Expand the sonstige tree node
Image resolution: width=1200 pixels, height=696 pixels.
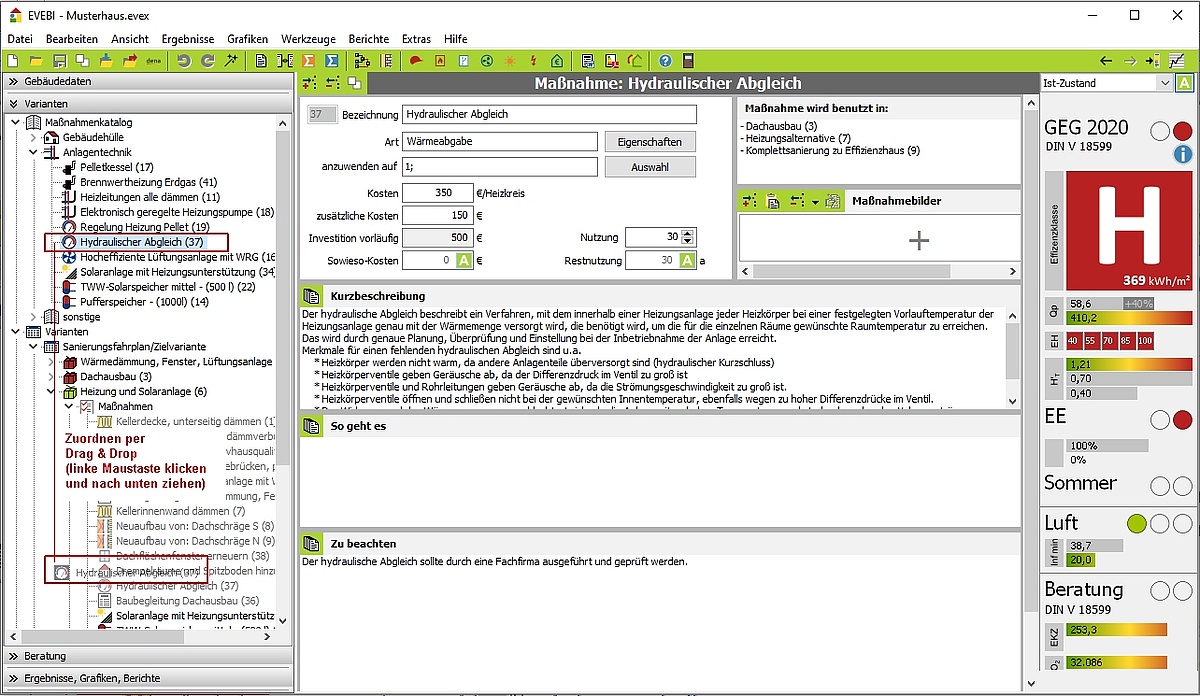[x=32, y=316]
